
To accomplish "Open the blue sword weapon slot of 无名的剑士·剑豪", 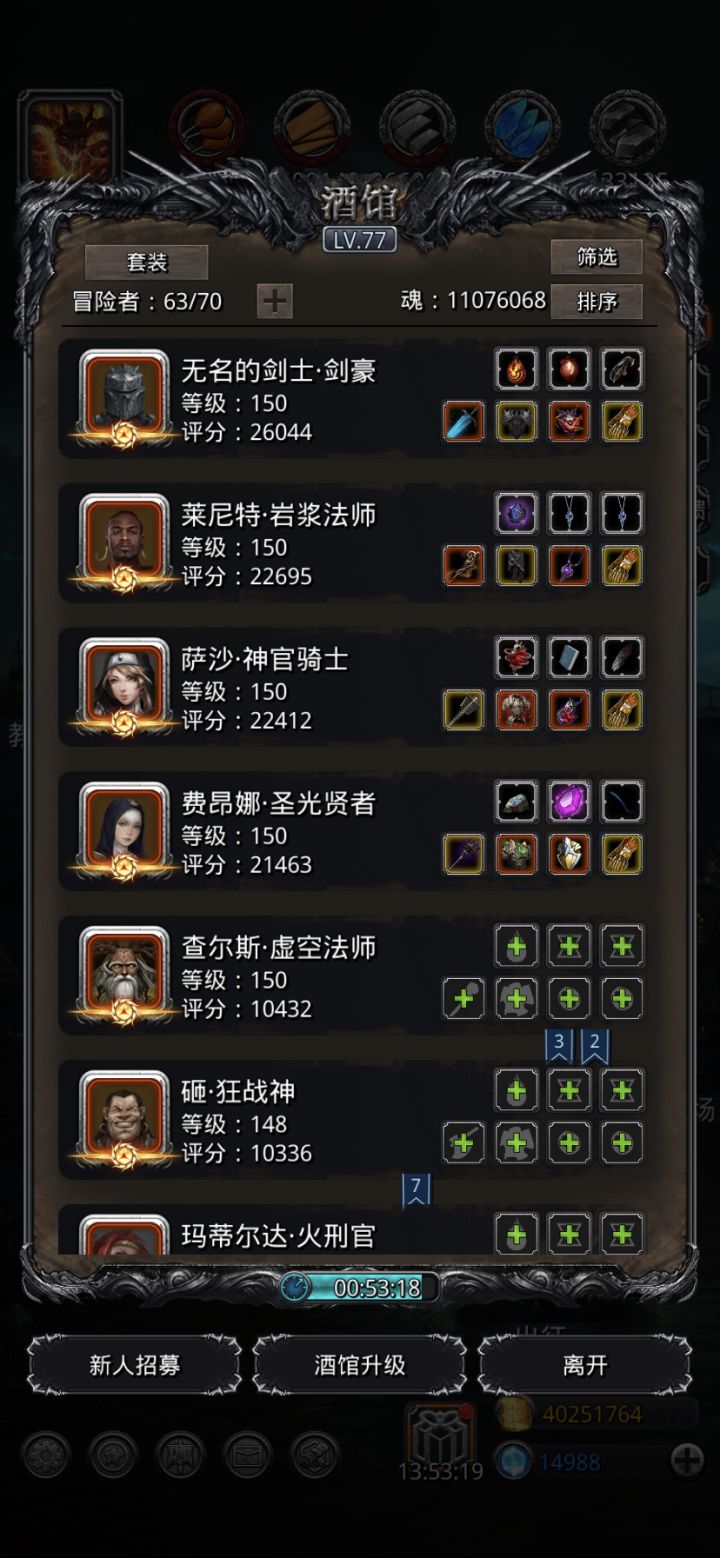I will point(464,422).
